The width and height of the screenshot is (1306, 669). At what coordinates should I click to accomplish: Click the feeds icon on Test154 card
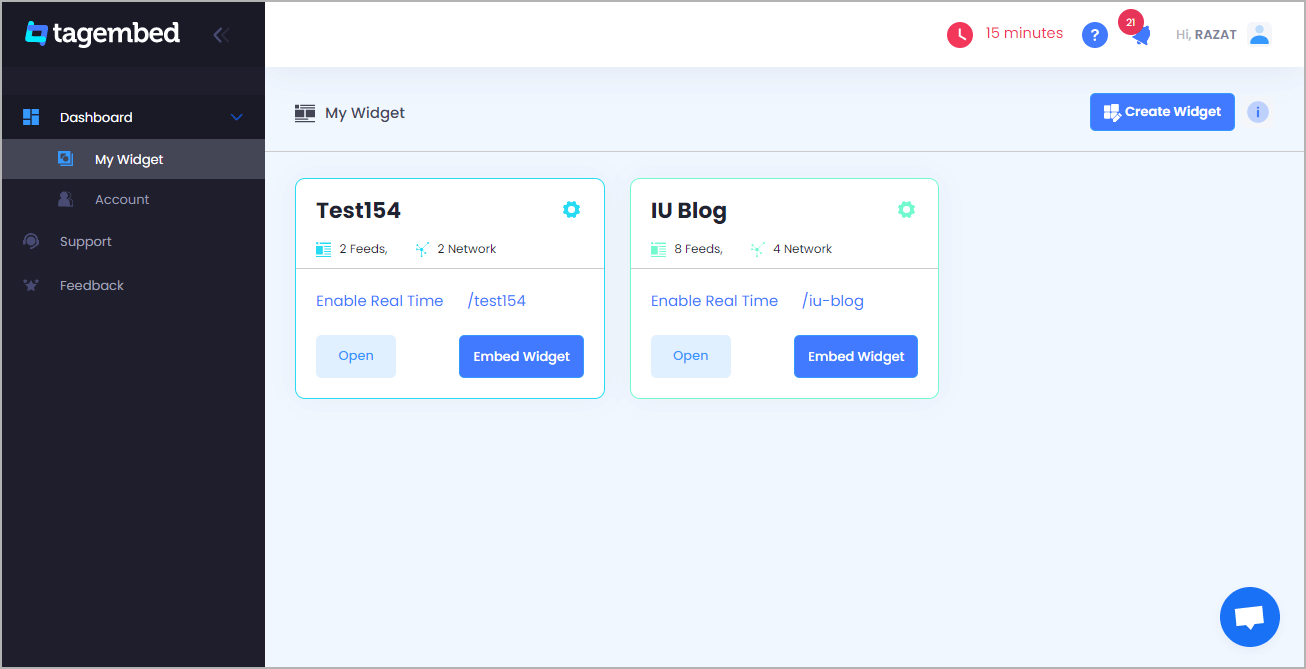(323, 249)
